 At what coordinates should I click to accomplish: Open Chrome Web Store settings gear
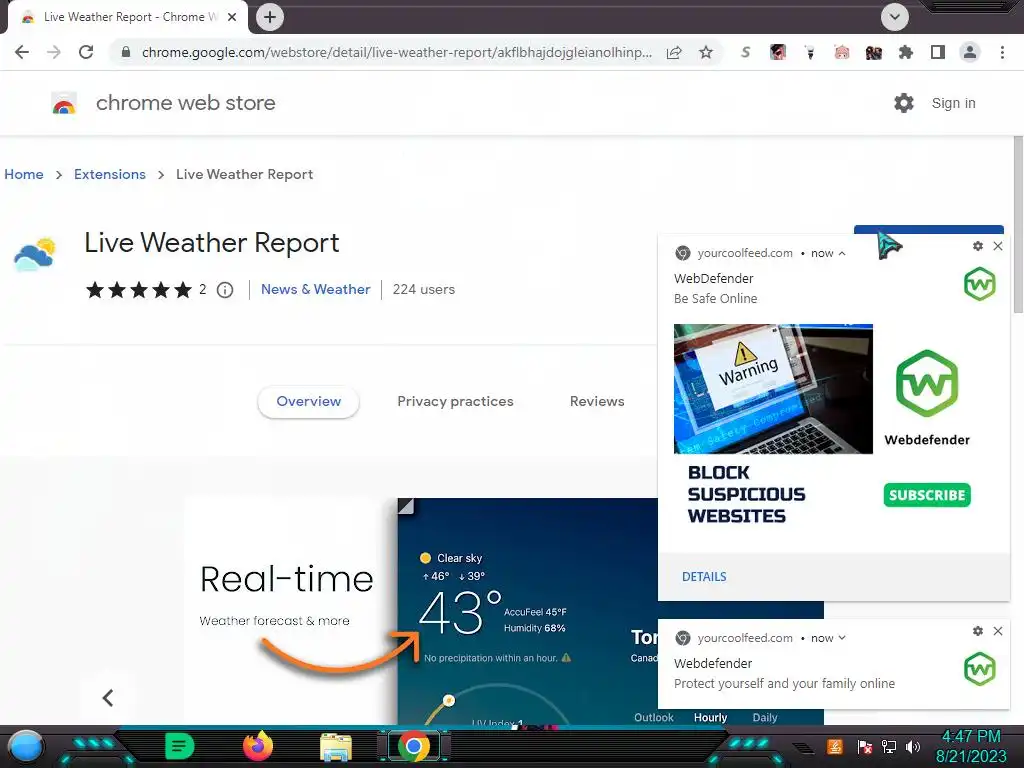tap(904, 103)
